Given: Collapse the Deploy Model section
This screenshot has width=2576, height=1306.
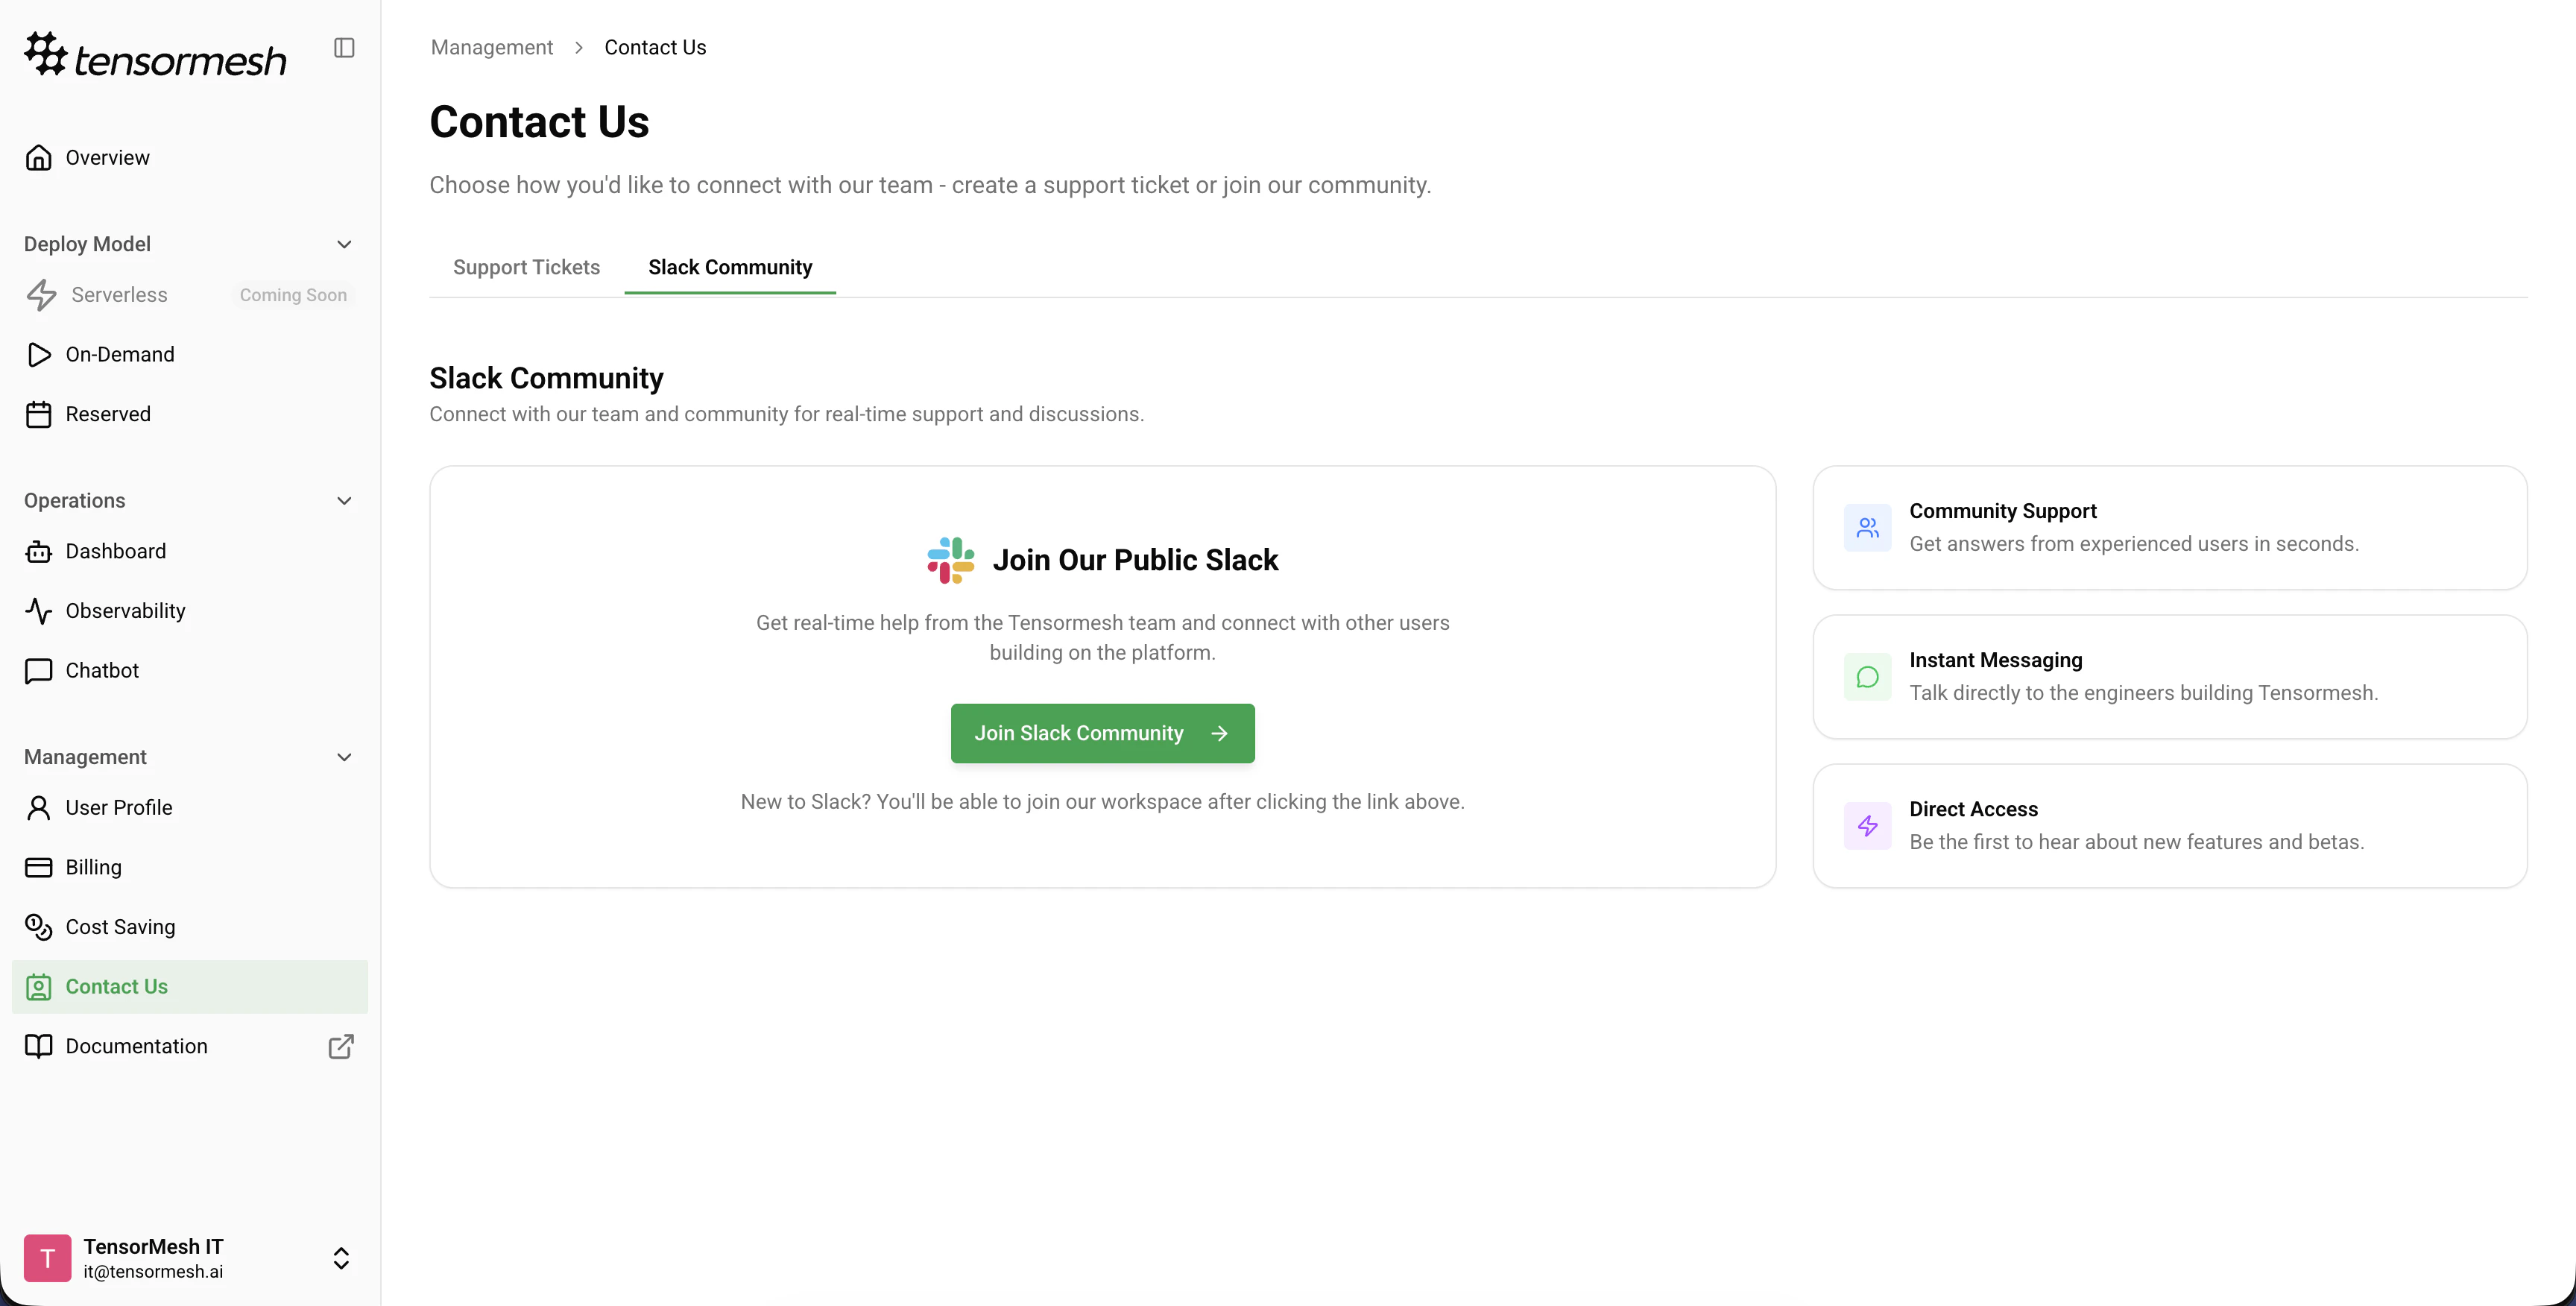Looking at the screenshot, I should click(x=344, y=245).
